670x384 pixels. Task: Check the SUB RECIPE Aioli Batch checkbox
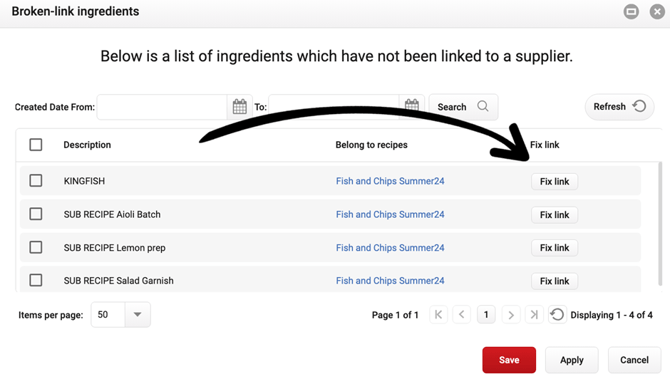[x=36, y=214]
